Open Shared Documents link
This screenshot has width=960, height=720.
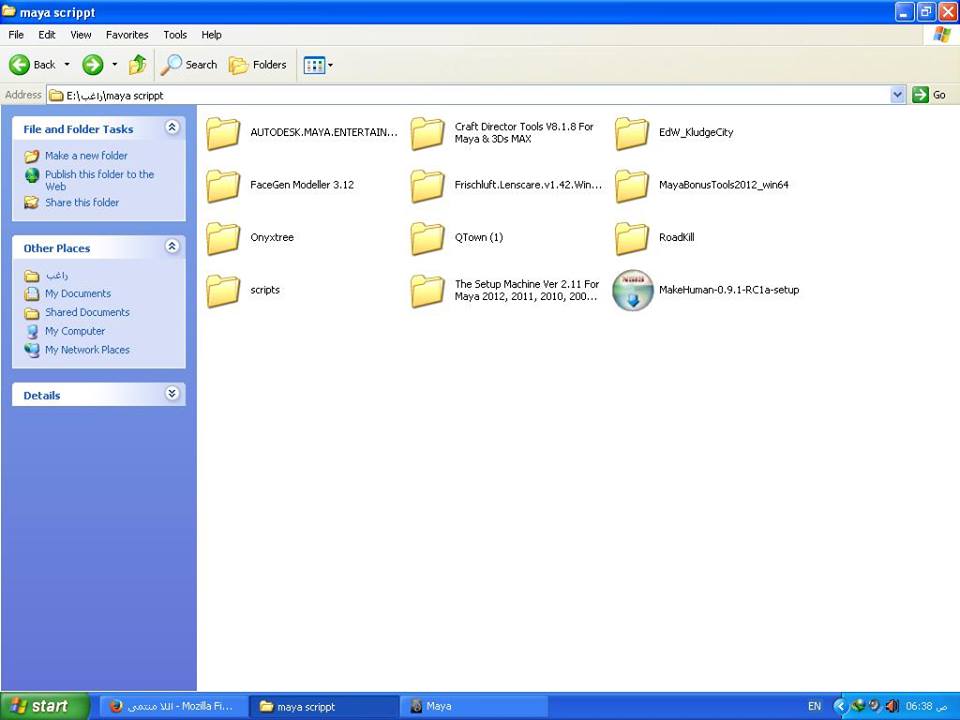coord(88,312)
